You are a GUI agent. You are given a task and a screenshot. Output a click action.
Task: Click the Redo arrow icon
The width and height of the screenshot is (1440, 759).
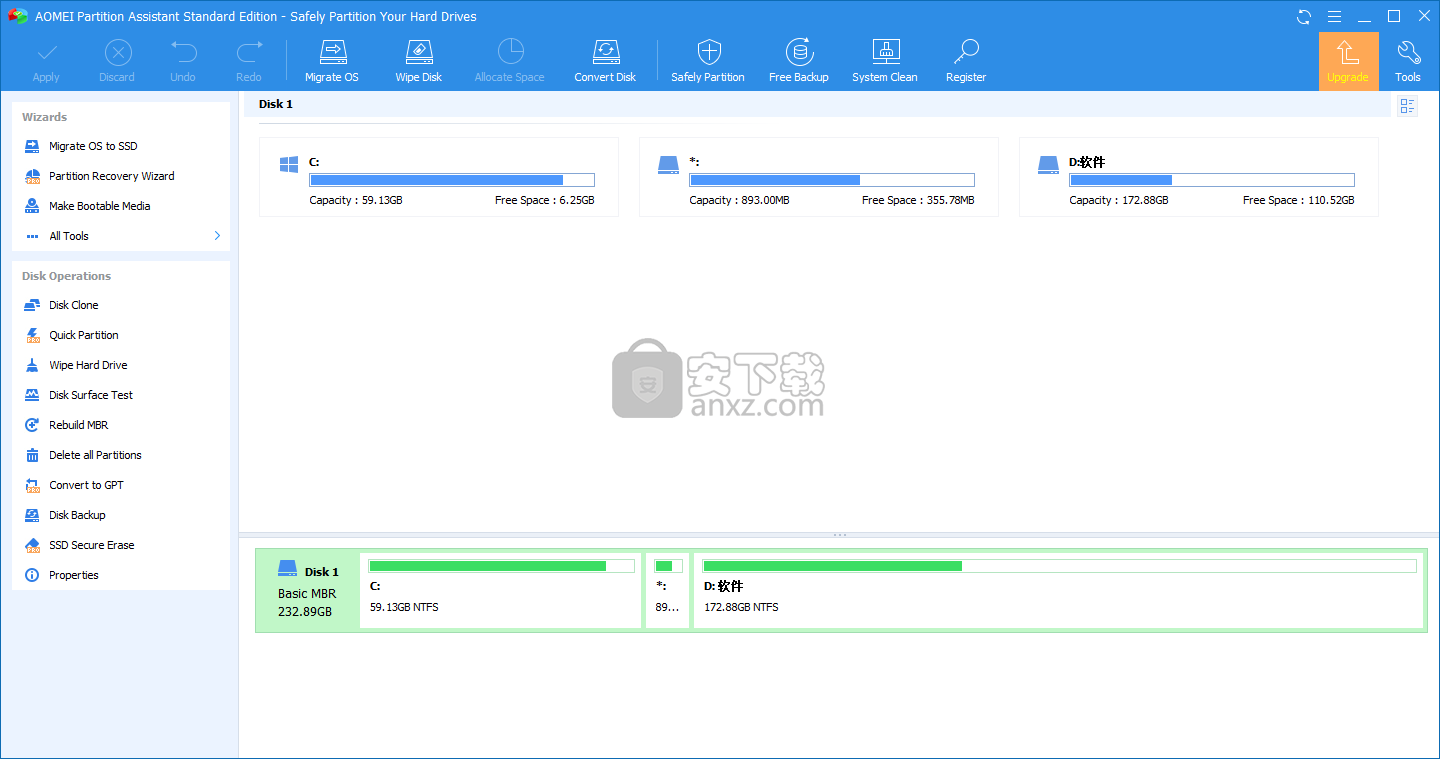[x=249, y=52]
